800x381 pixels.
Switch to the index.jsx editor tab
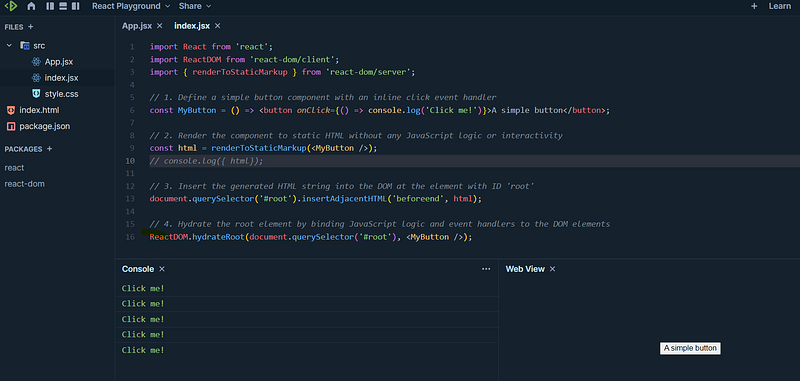(x=192, y=26)
